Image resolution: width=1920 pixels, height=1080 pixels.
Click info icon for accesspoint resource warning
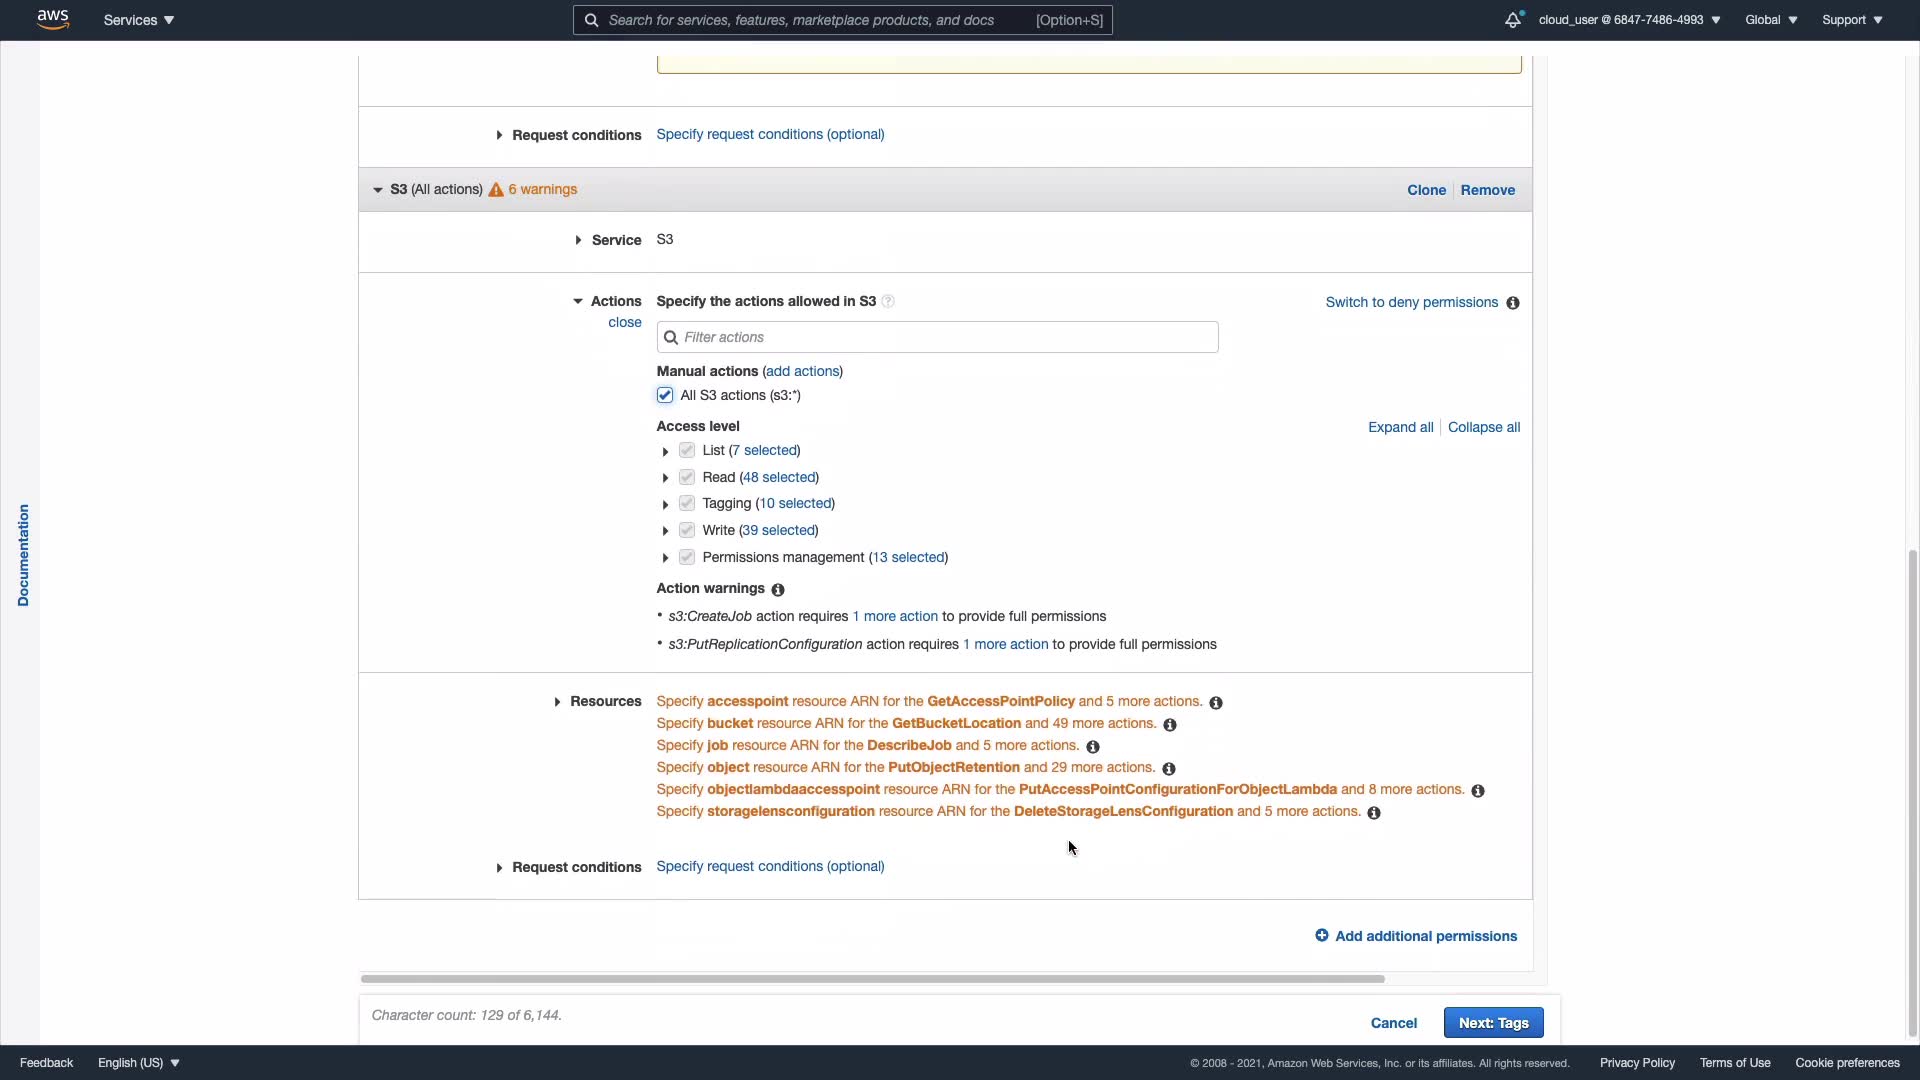point(1216,703)
